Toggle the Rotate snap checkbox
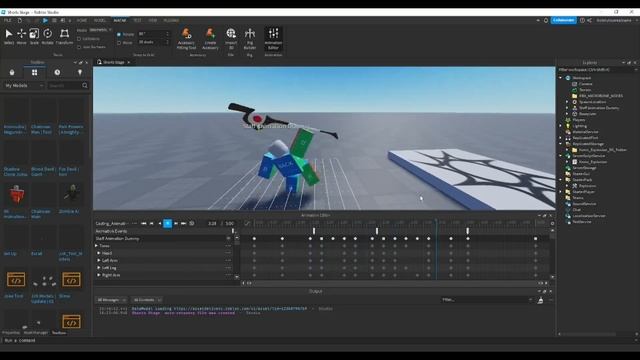640x360 pixels. coord(119,34)
